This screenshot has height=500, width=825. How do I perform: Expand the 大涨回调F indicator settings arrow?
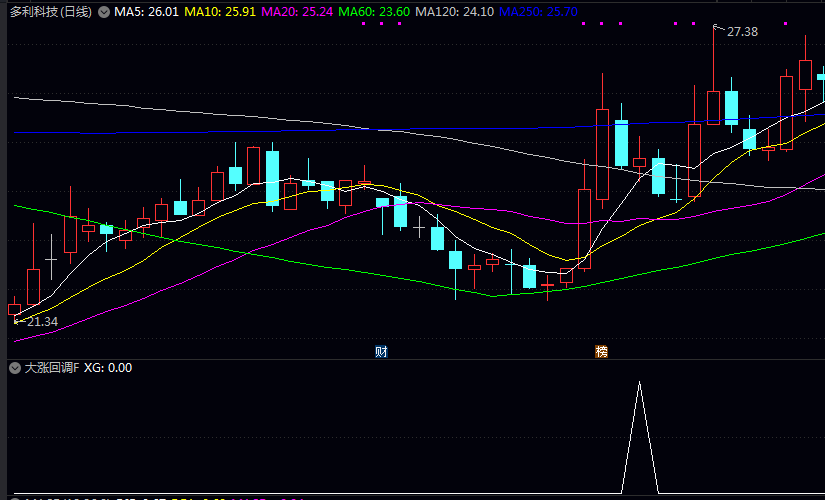(14, 368)
